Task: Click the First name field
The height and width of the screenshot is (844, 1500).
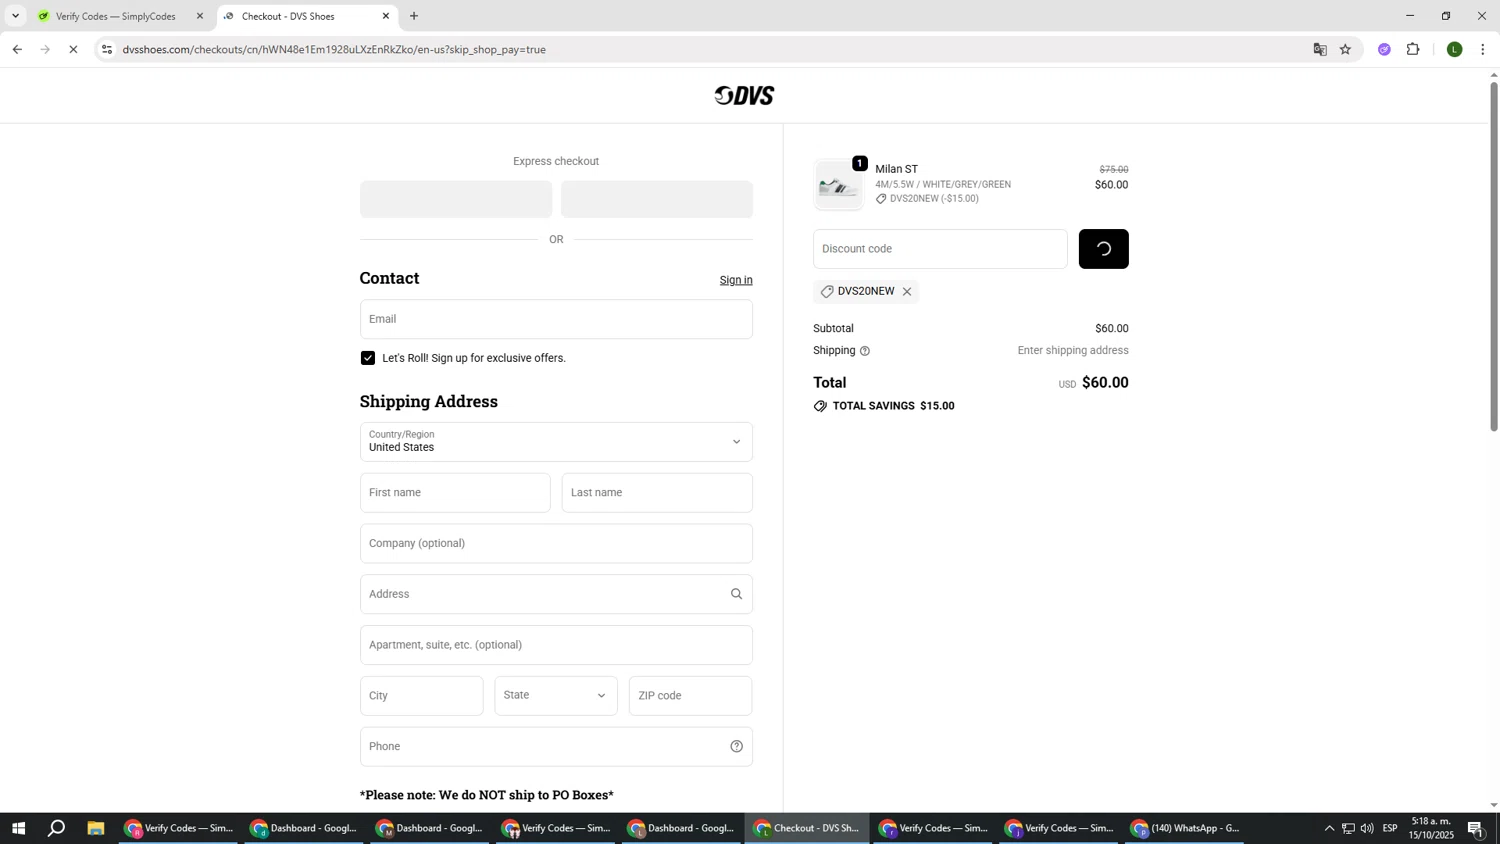Action: (455, 493)
